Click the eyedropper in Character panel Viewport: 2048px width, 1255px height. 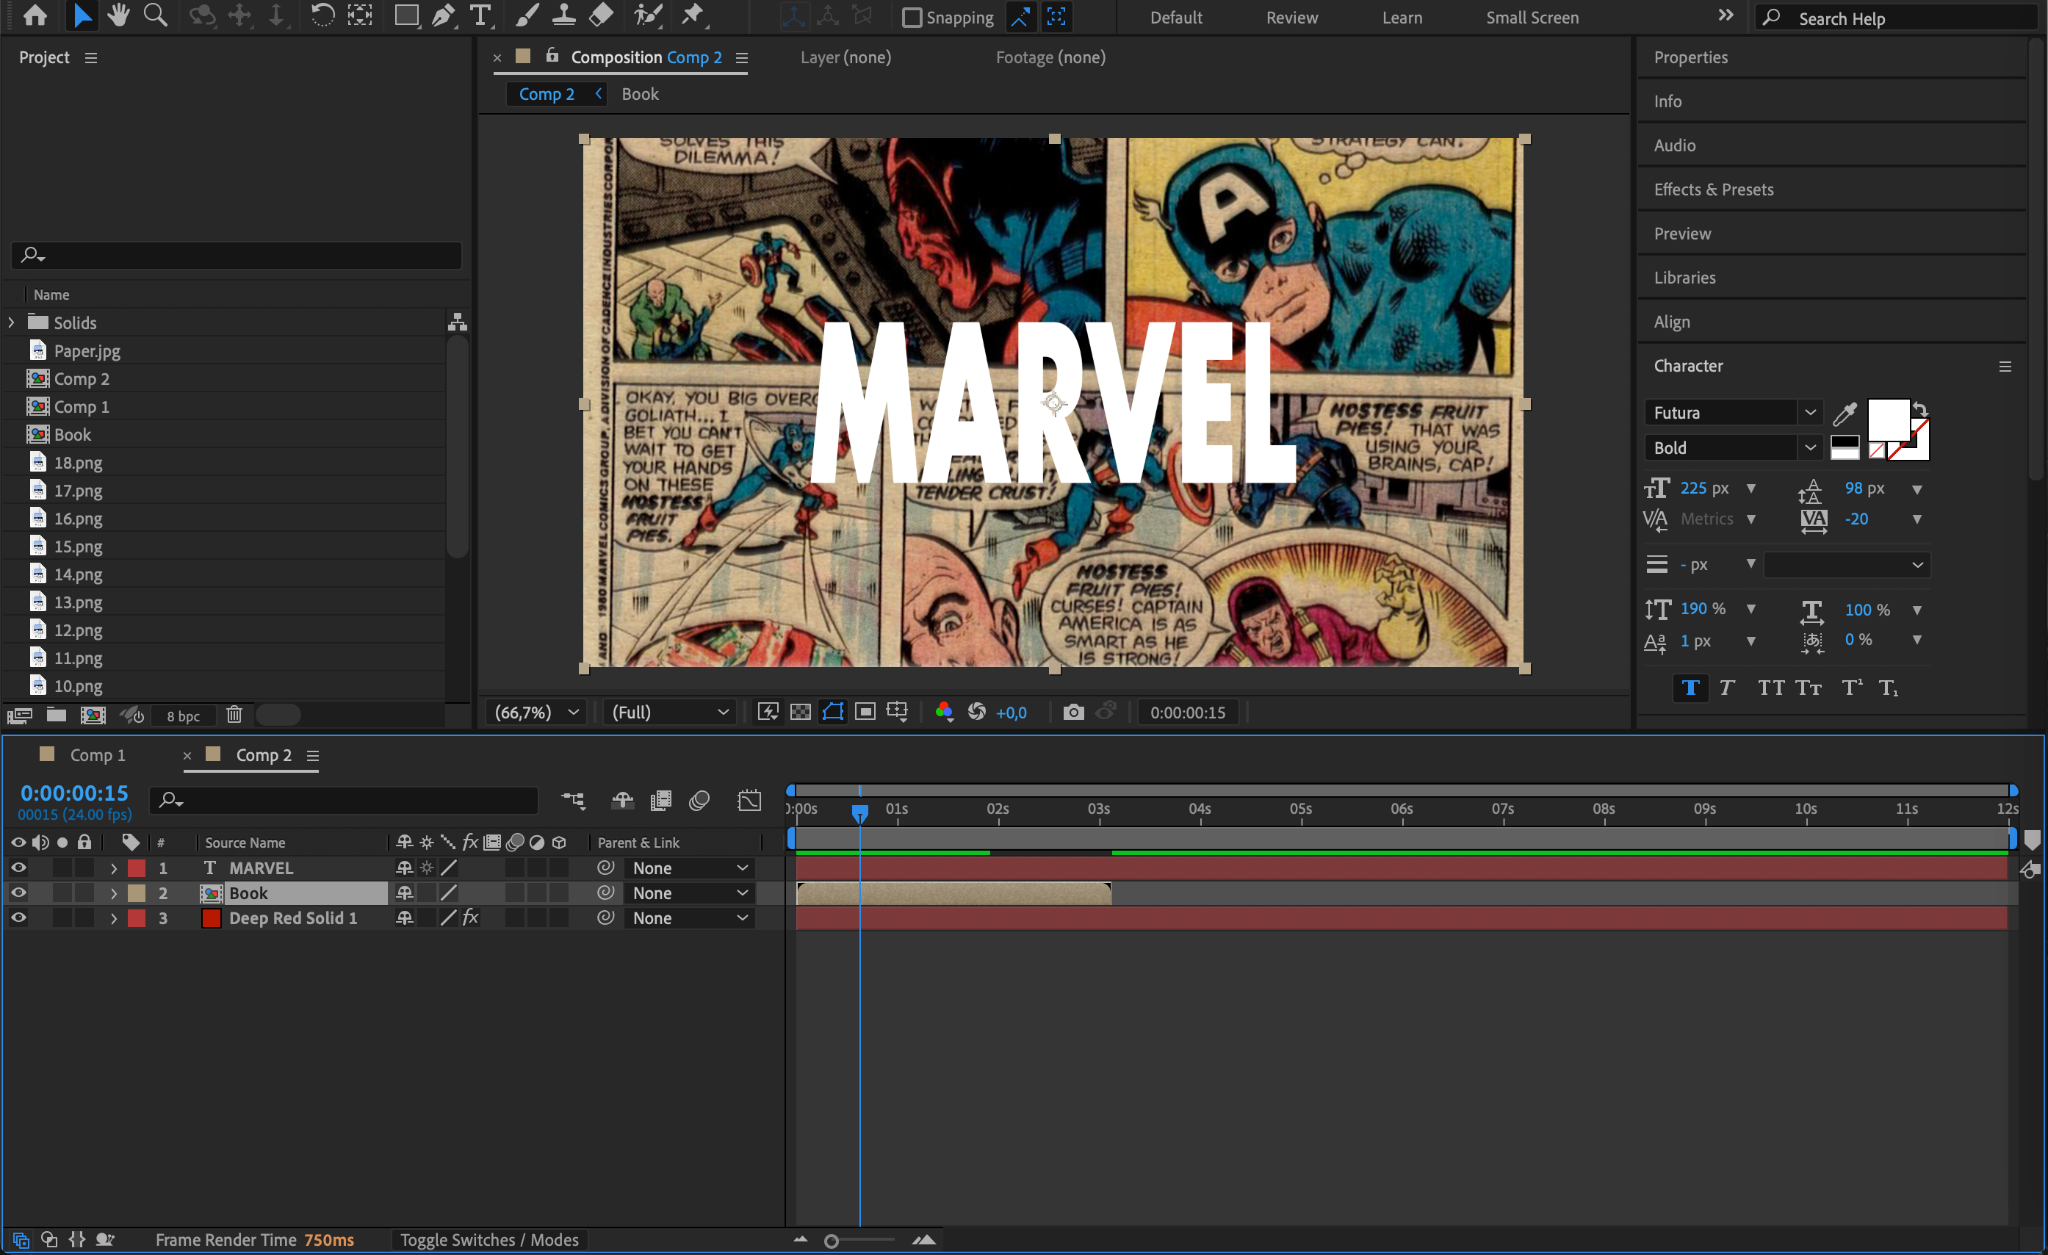1845,413
